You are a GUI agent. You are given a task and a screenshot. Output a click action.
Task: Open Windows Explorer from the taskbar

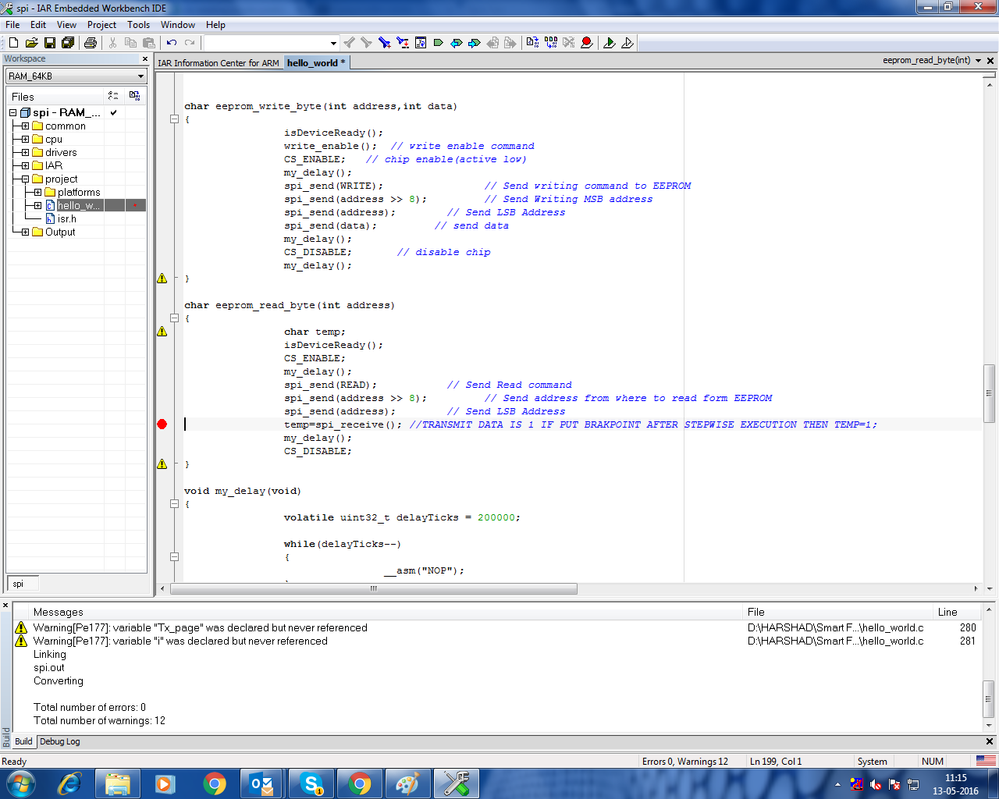coord(118,784)
